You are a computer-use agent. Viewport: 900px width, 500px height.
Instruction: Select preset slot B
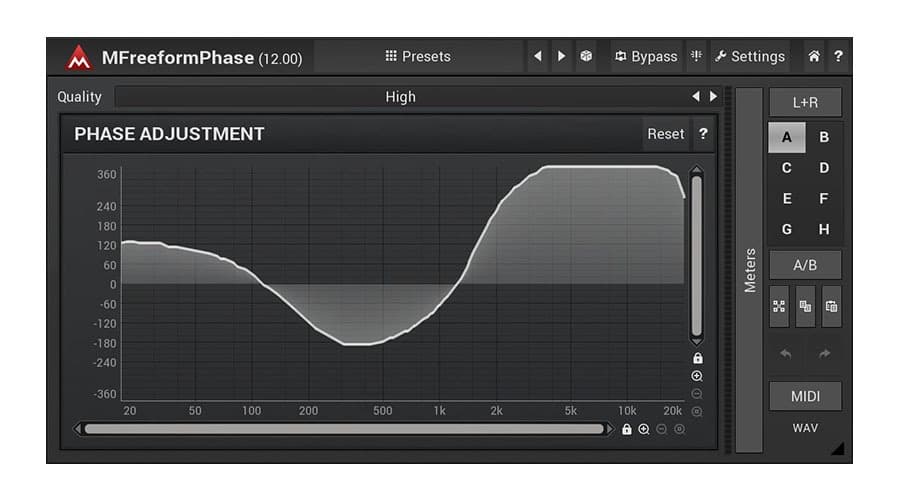coord(824,137)
